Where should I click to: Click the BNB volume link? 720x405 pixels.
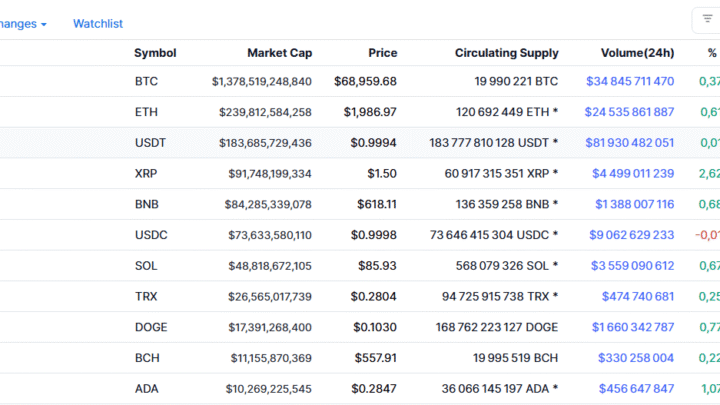(634, 205)
